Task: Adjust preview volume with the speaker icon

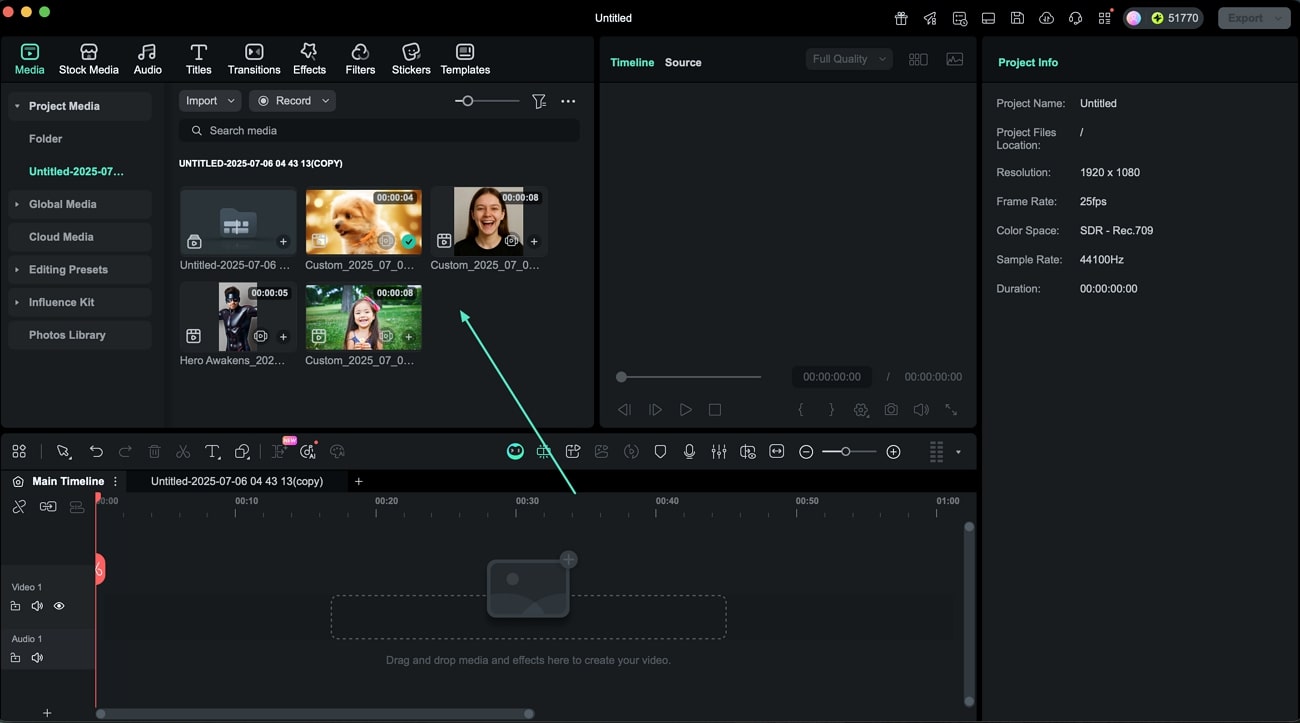Action: [x=921, y=410]
